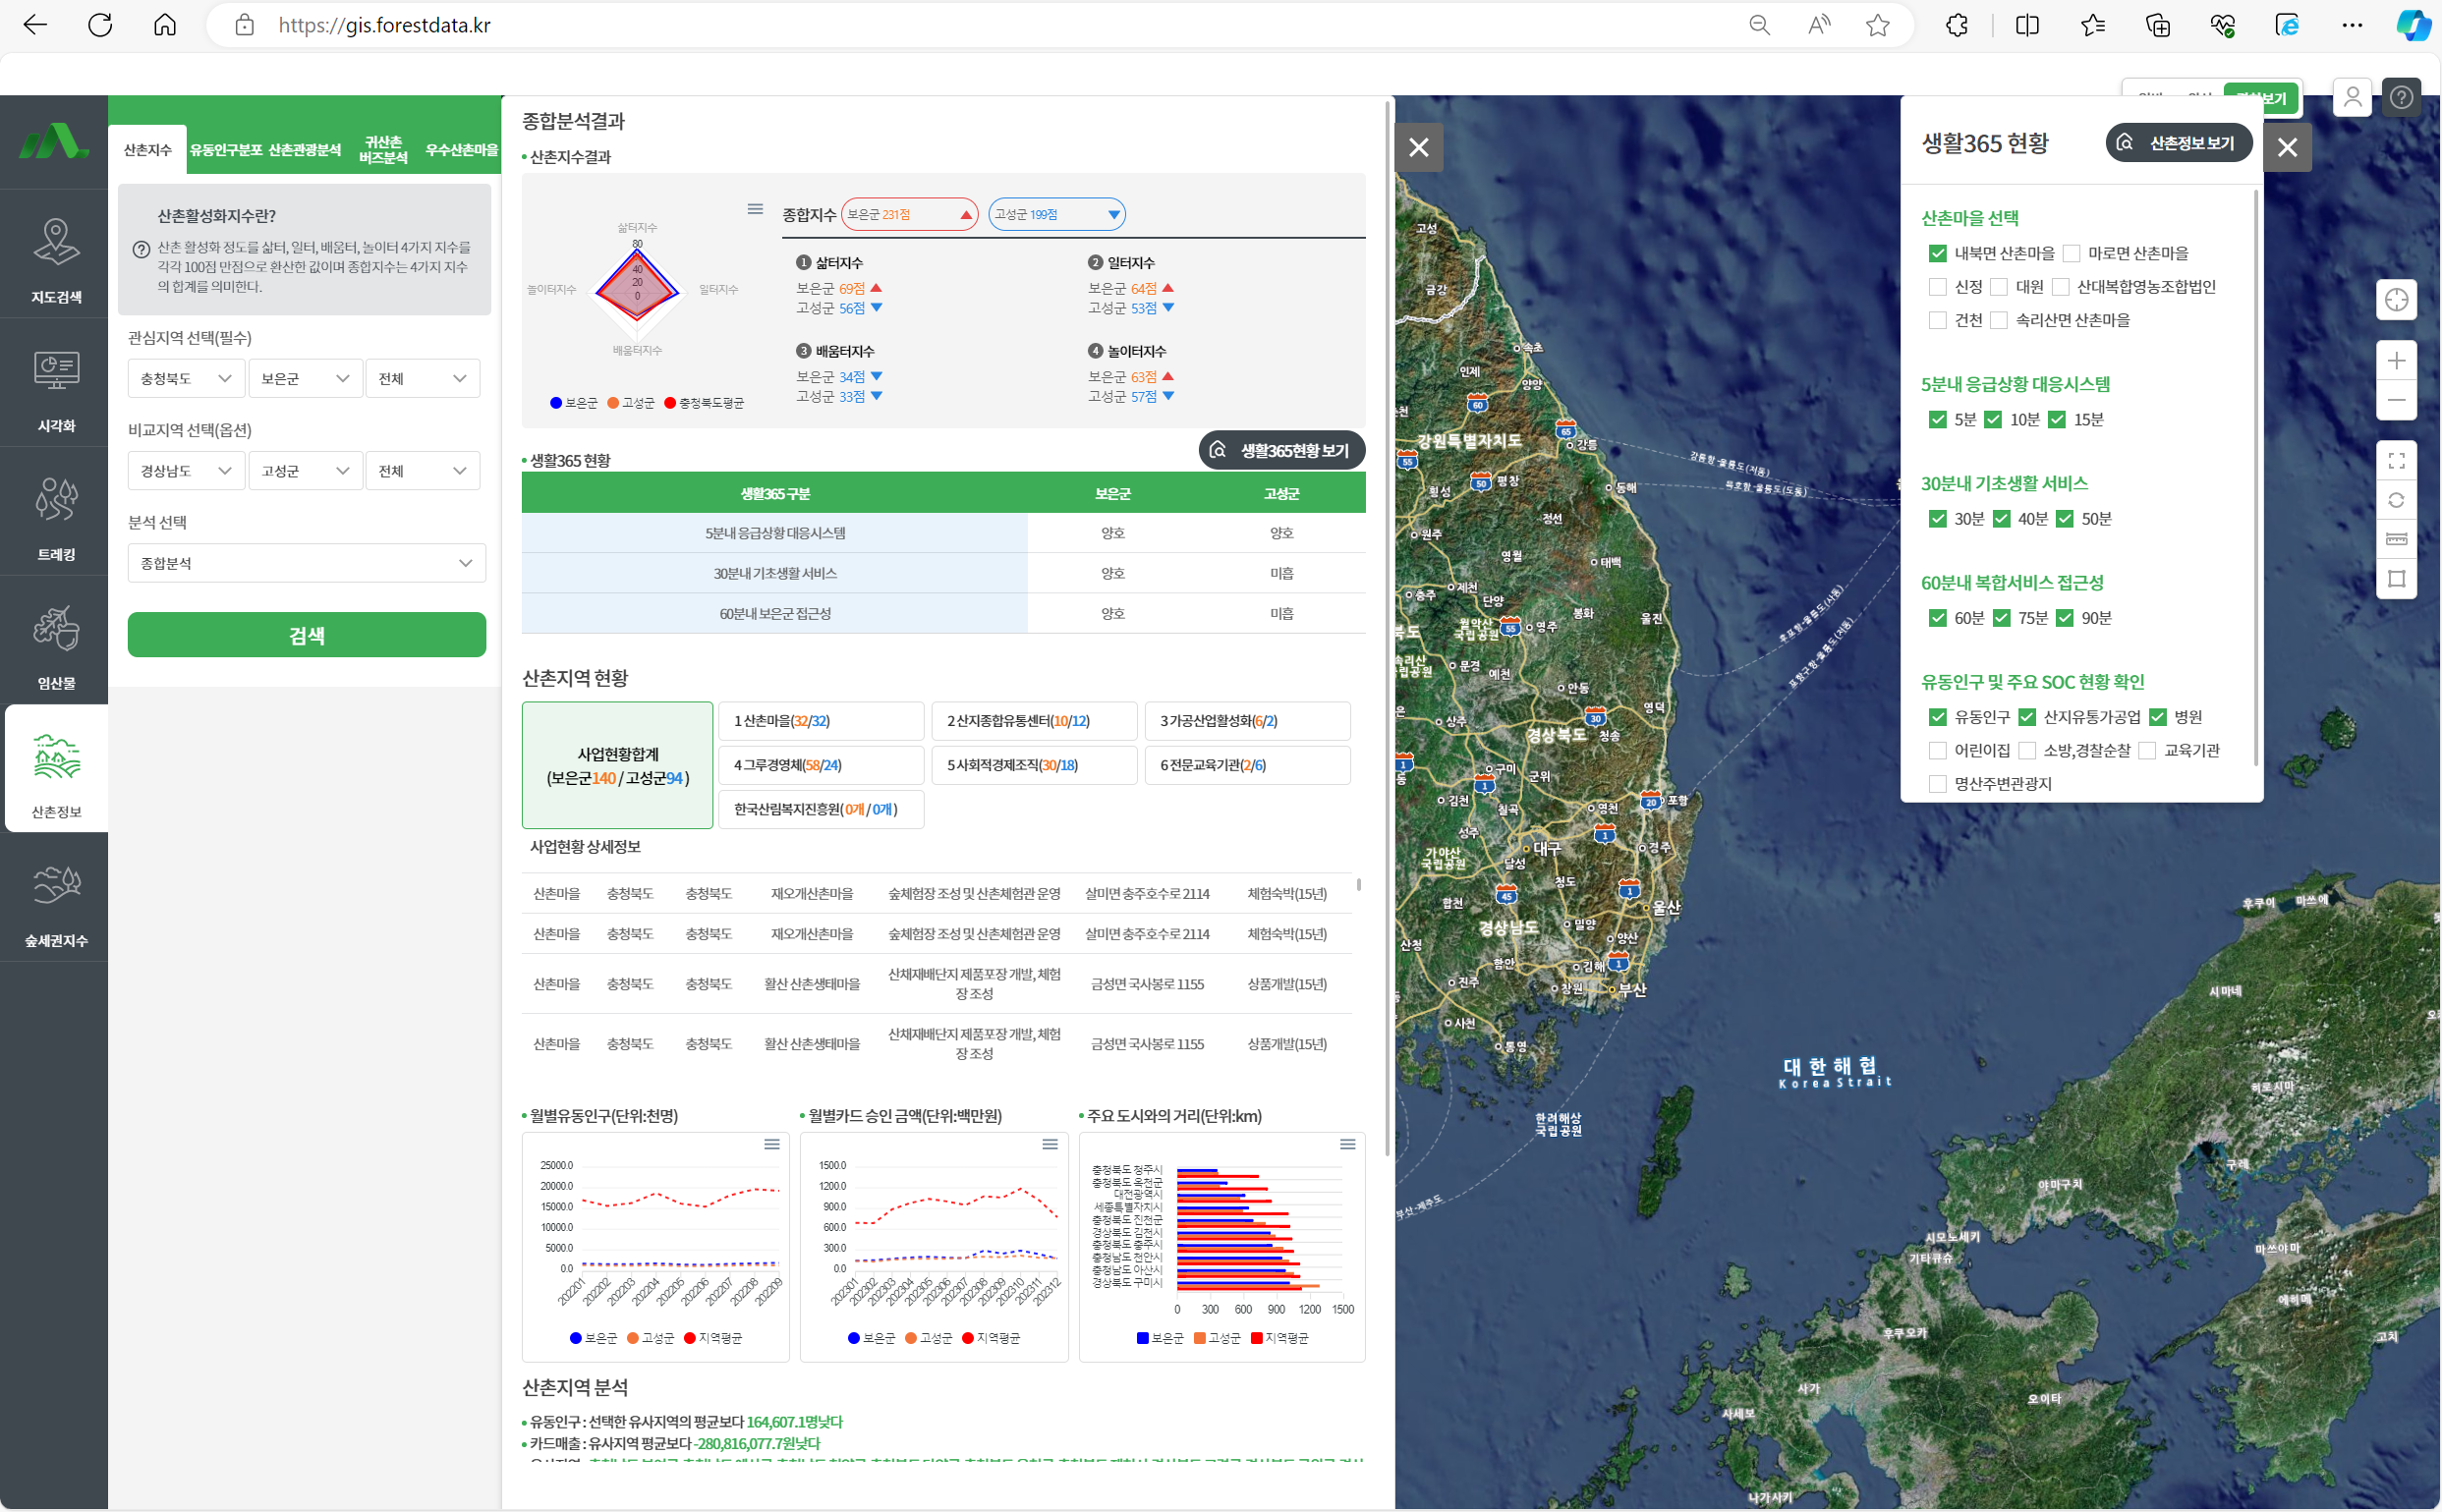
Task: Click the map fullscreen icon
Action: (x=2396, y=461)
